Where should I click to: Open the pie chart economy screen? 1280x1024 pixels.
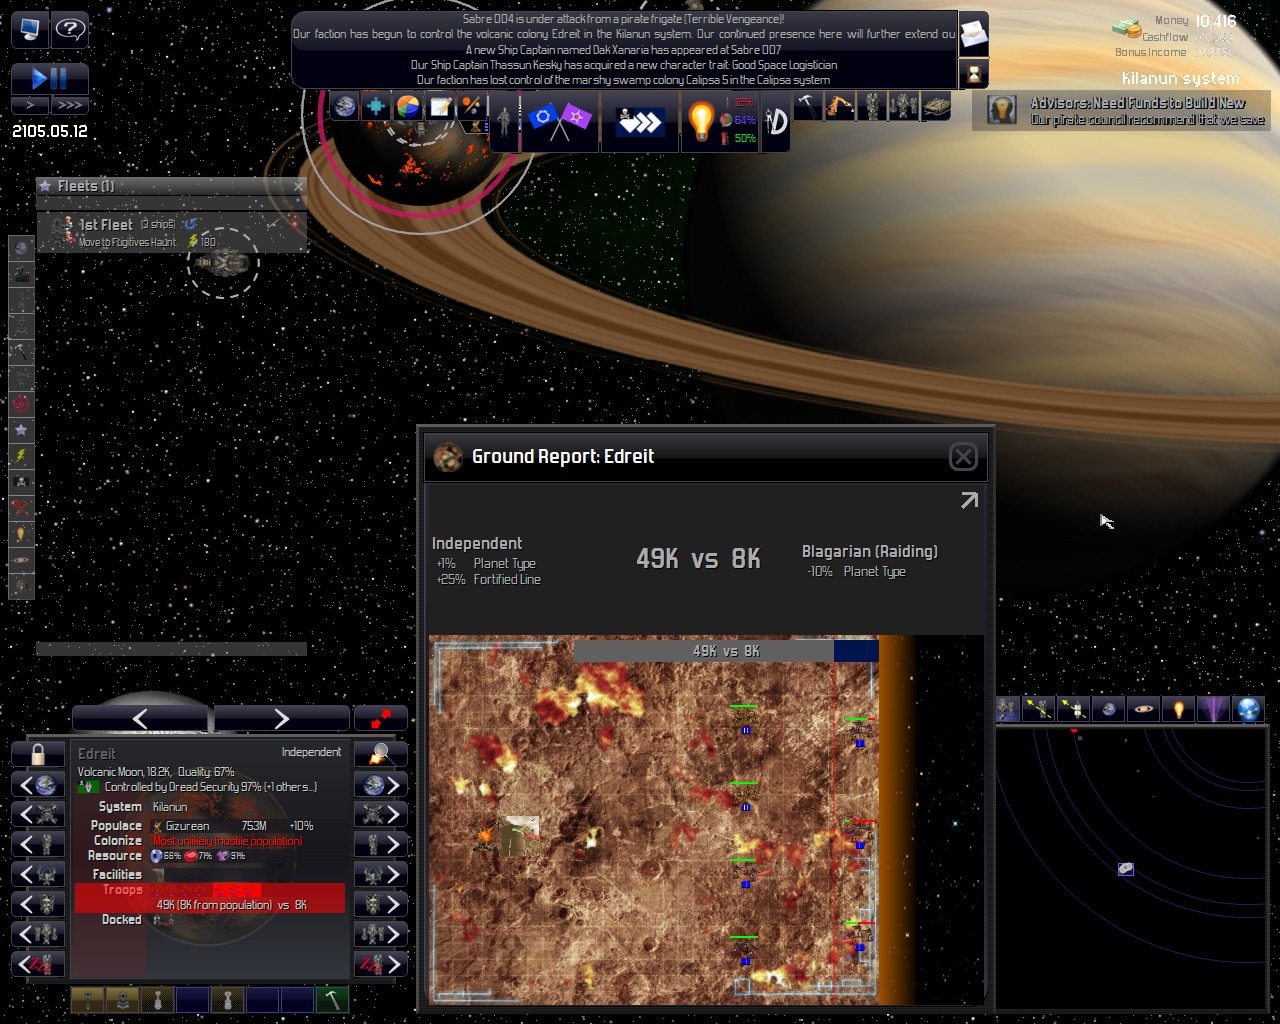pos(408,107)
